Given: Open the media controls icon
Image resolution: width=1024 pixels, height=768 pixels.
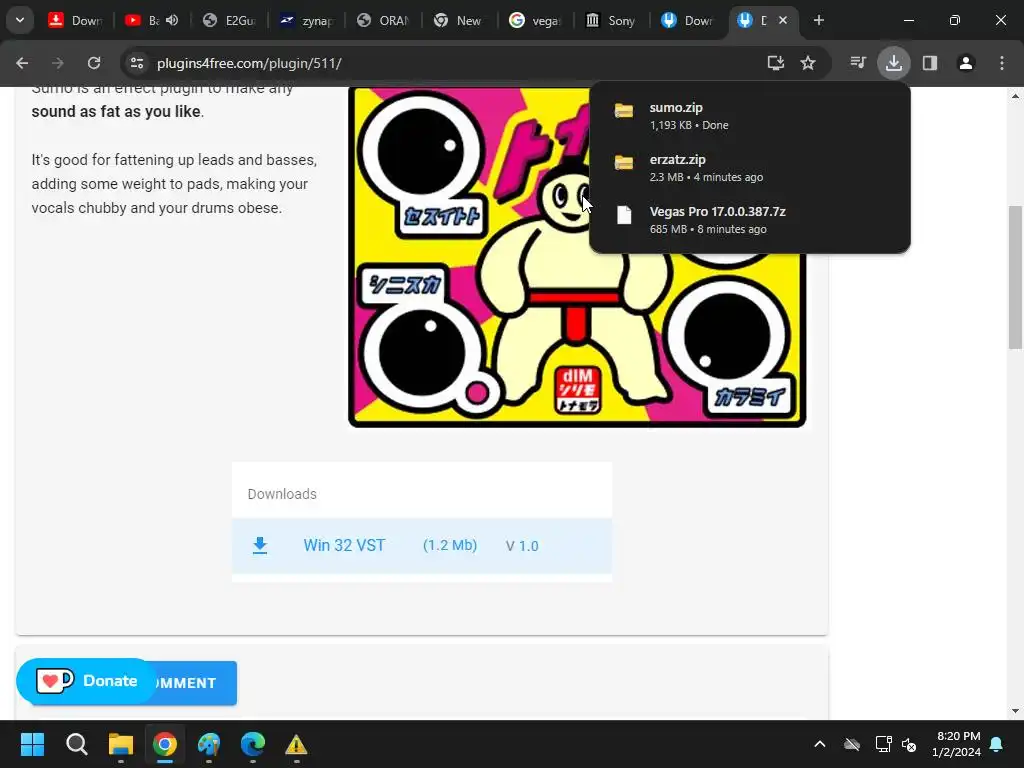Looking at the screenshot, I should click(x=858, y=63).
